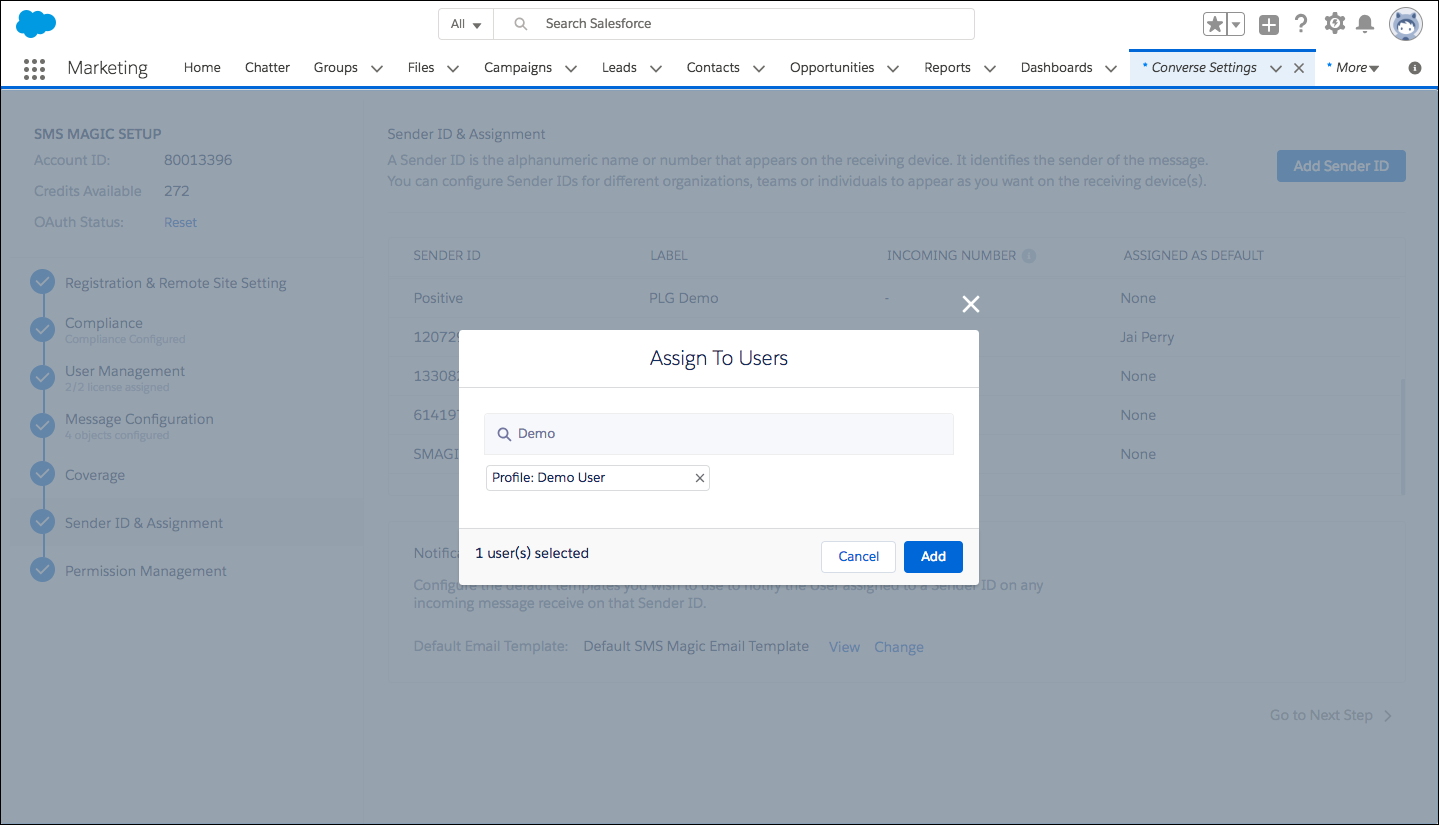Expand the Files tab dropdown chevron
The height and width of the screenshot is (825, 1439).
[x=453, y=68]
